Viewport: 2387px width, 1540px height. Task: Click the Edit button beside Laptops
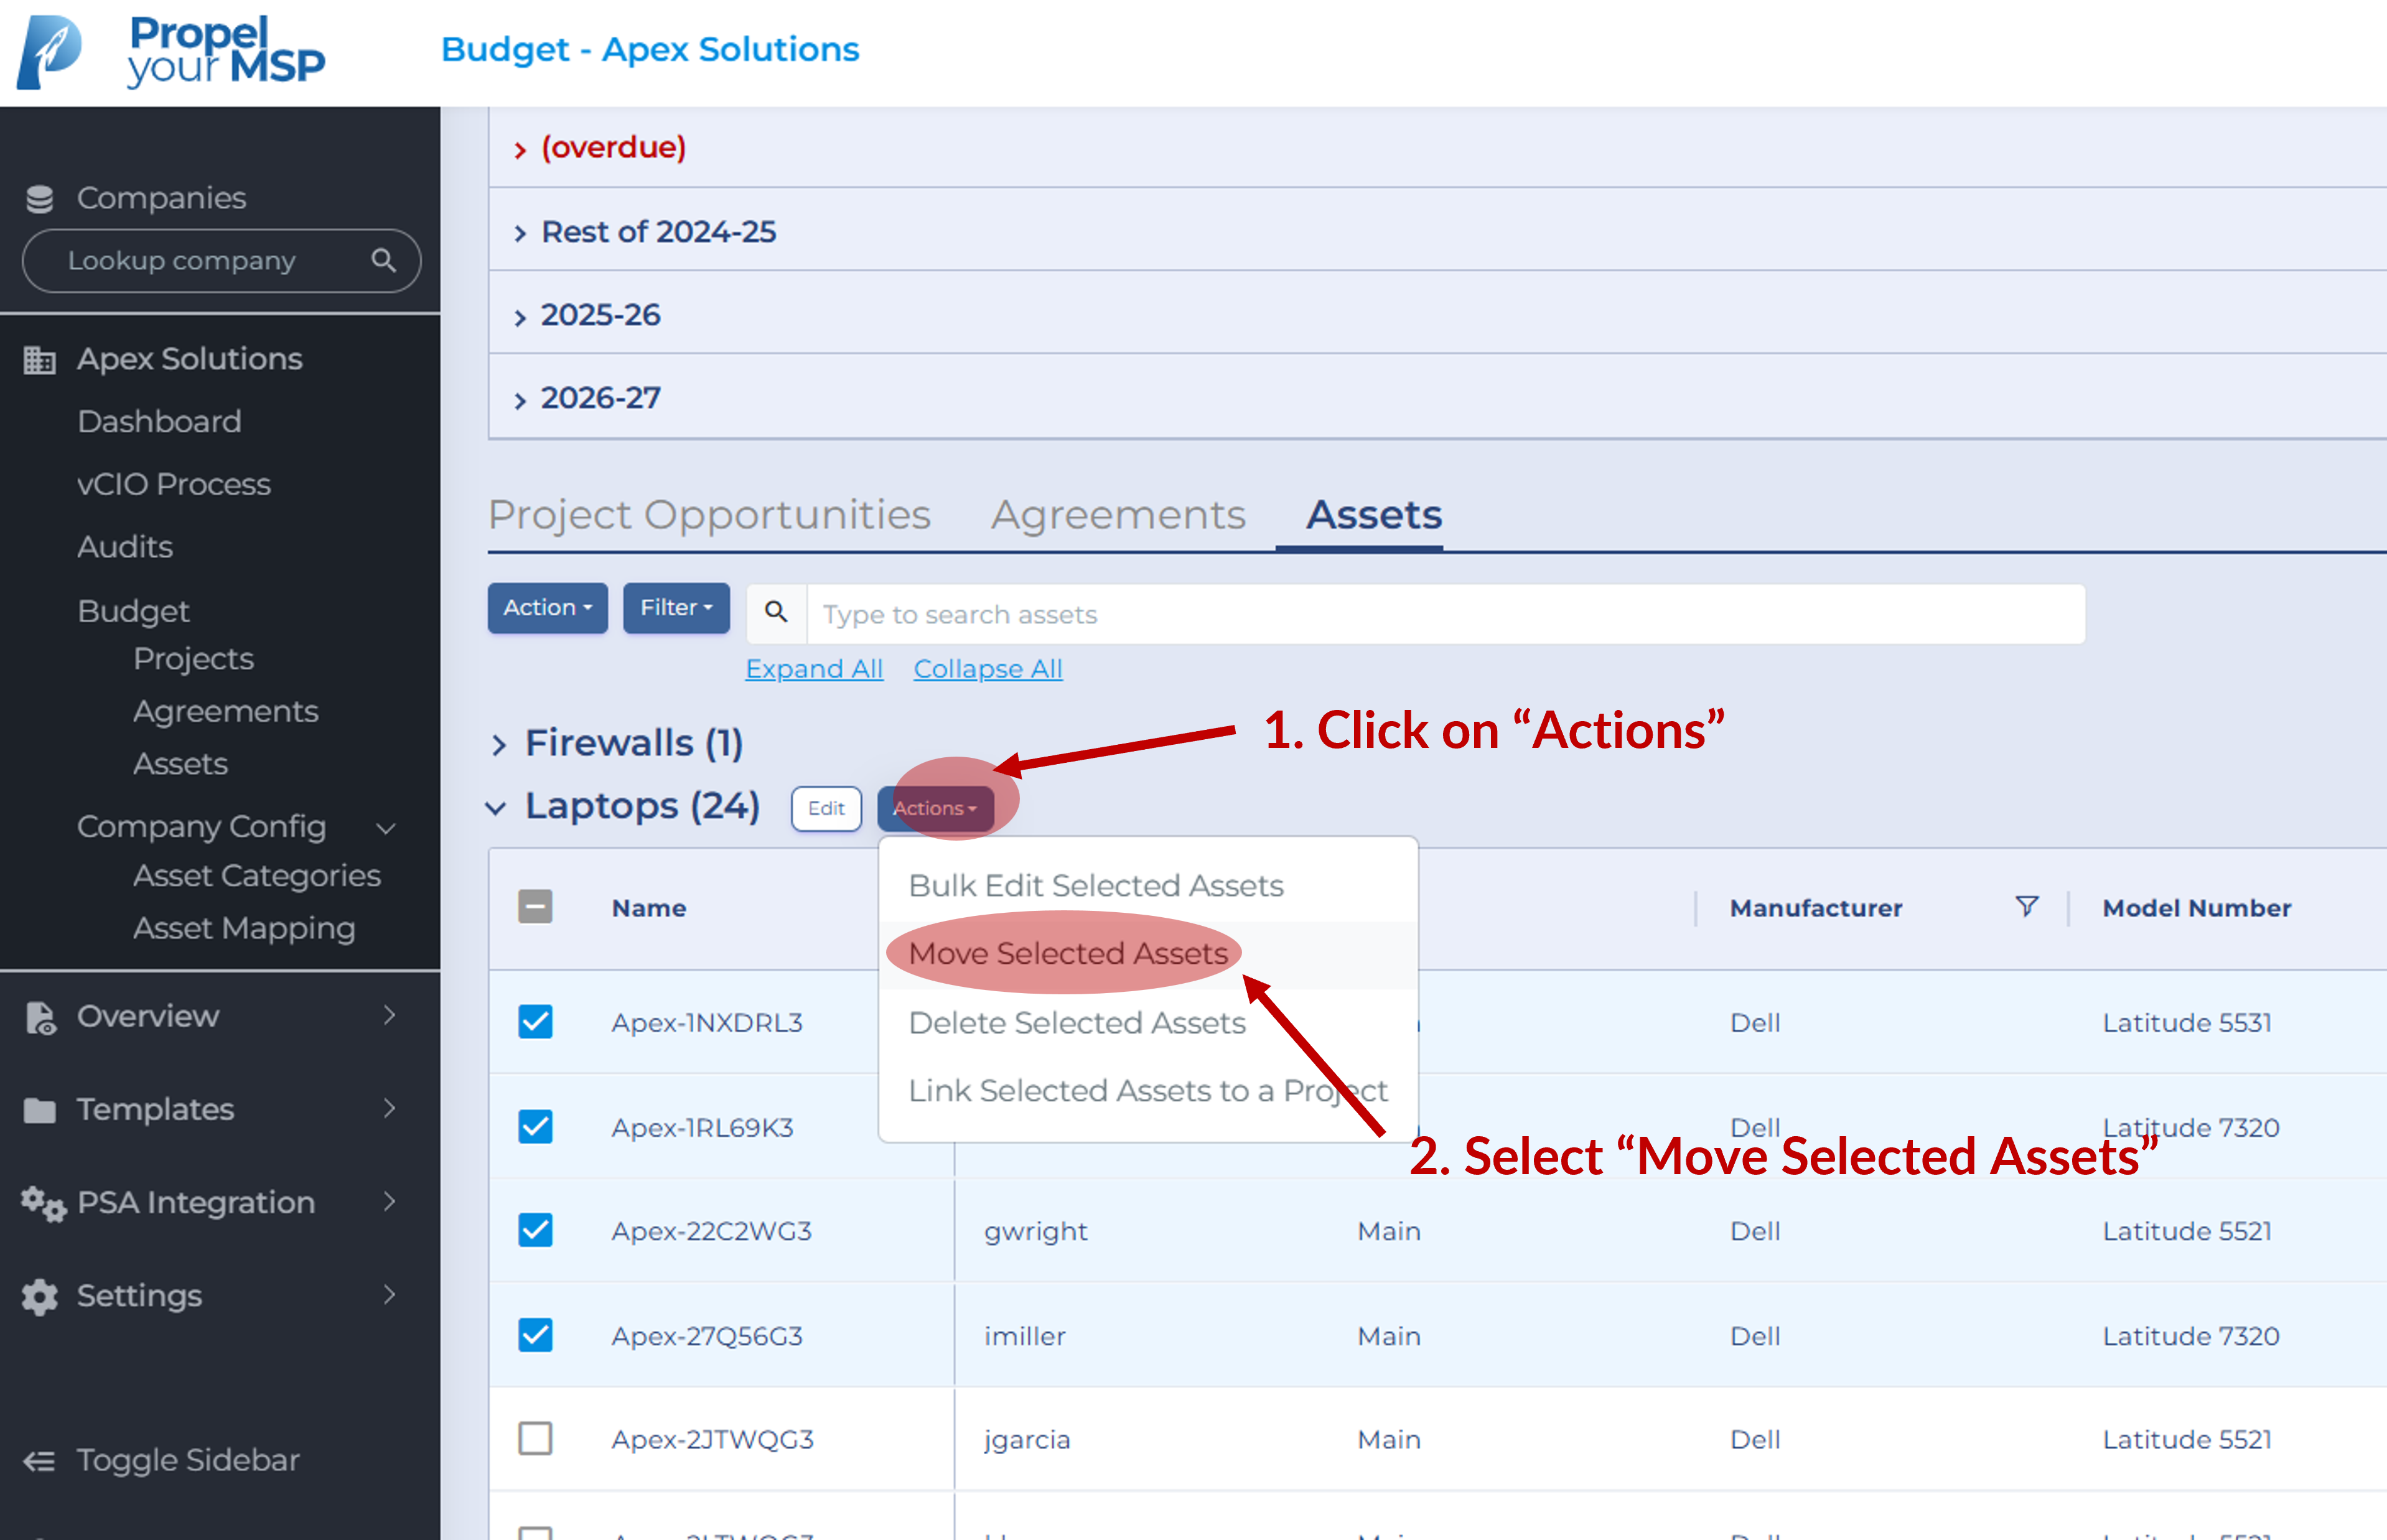click(826, 808)
